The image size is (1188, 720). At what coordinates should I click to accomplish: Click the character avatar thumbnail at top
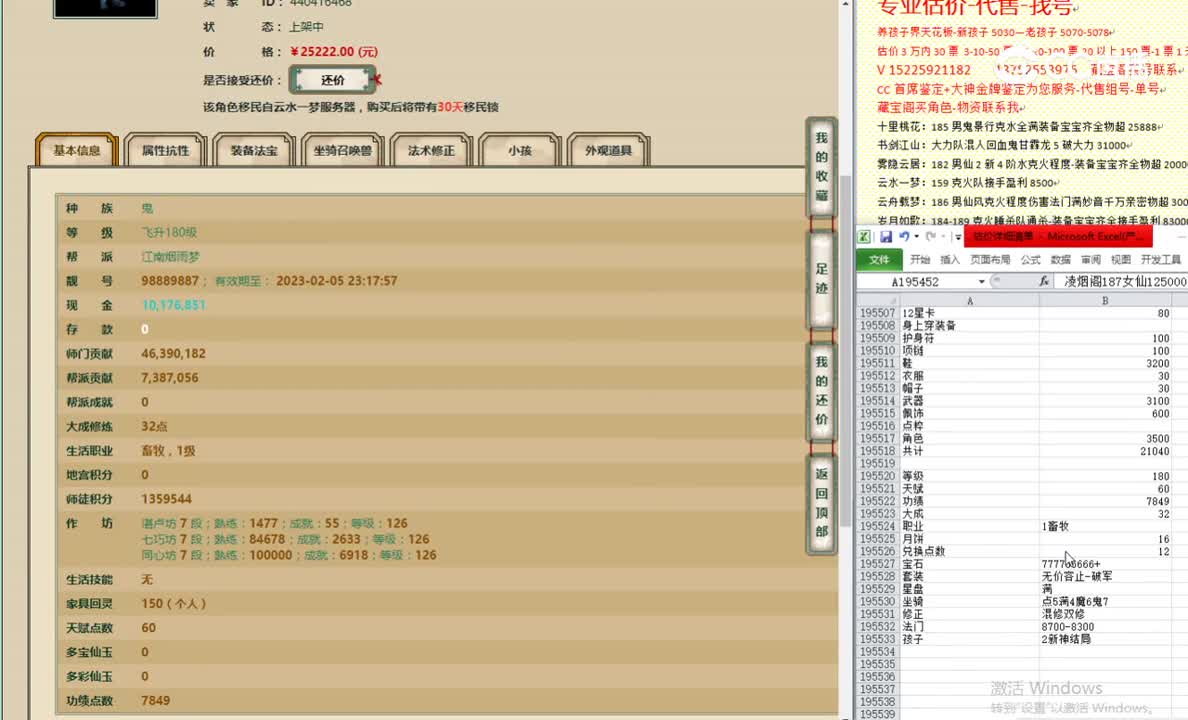pyautogui.click(x=105, y=8)
